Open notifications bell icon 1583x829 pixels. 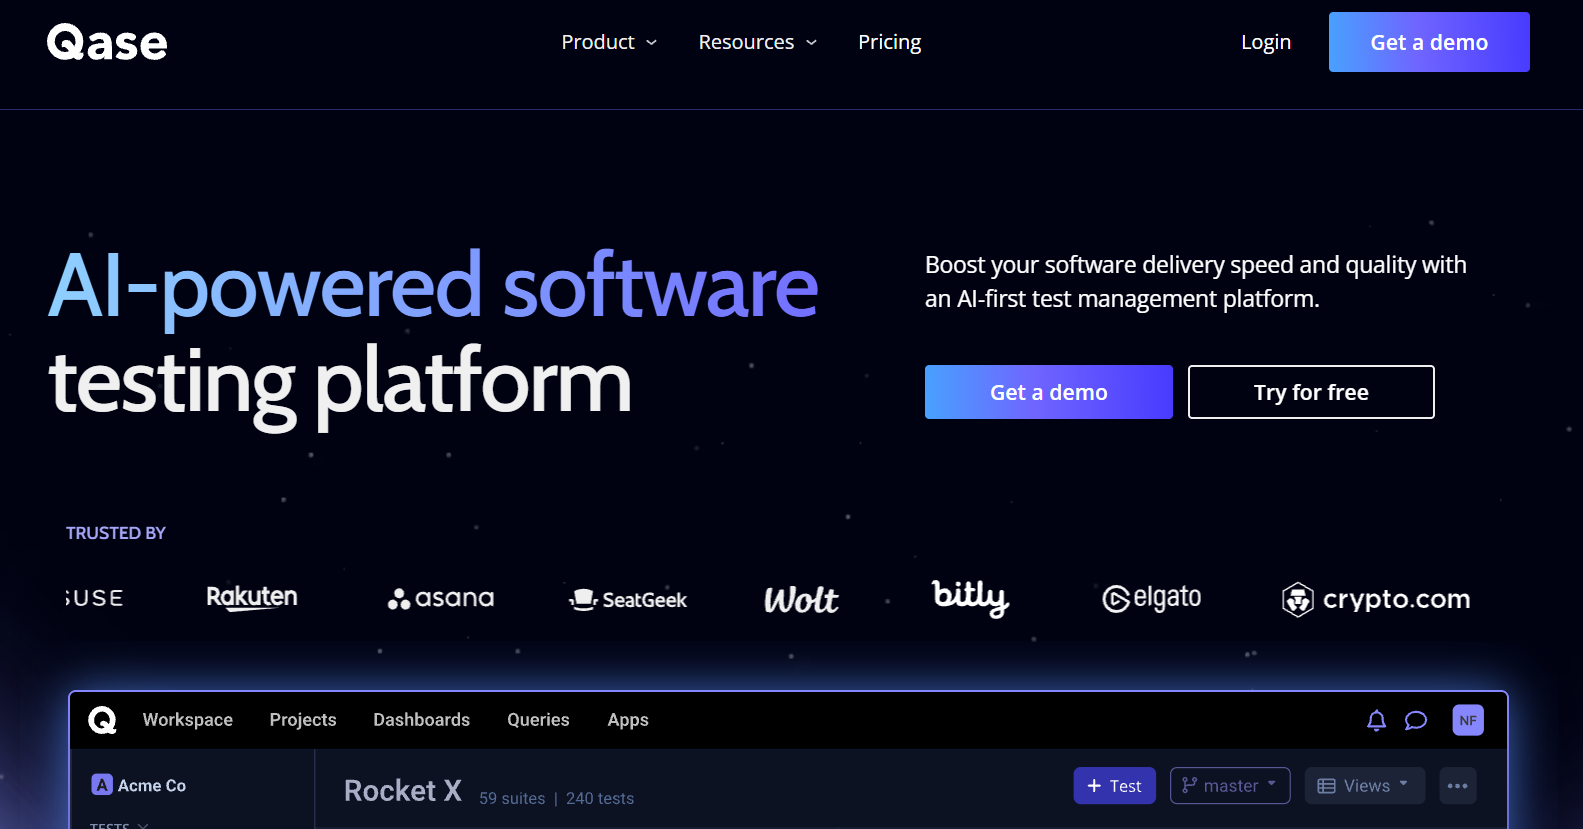[1377, 720]
